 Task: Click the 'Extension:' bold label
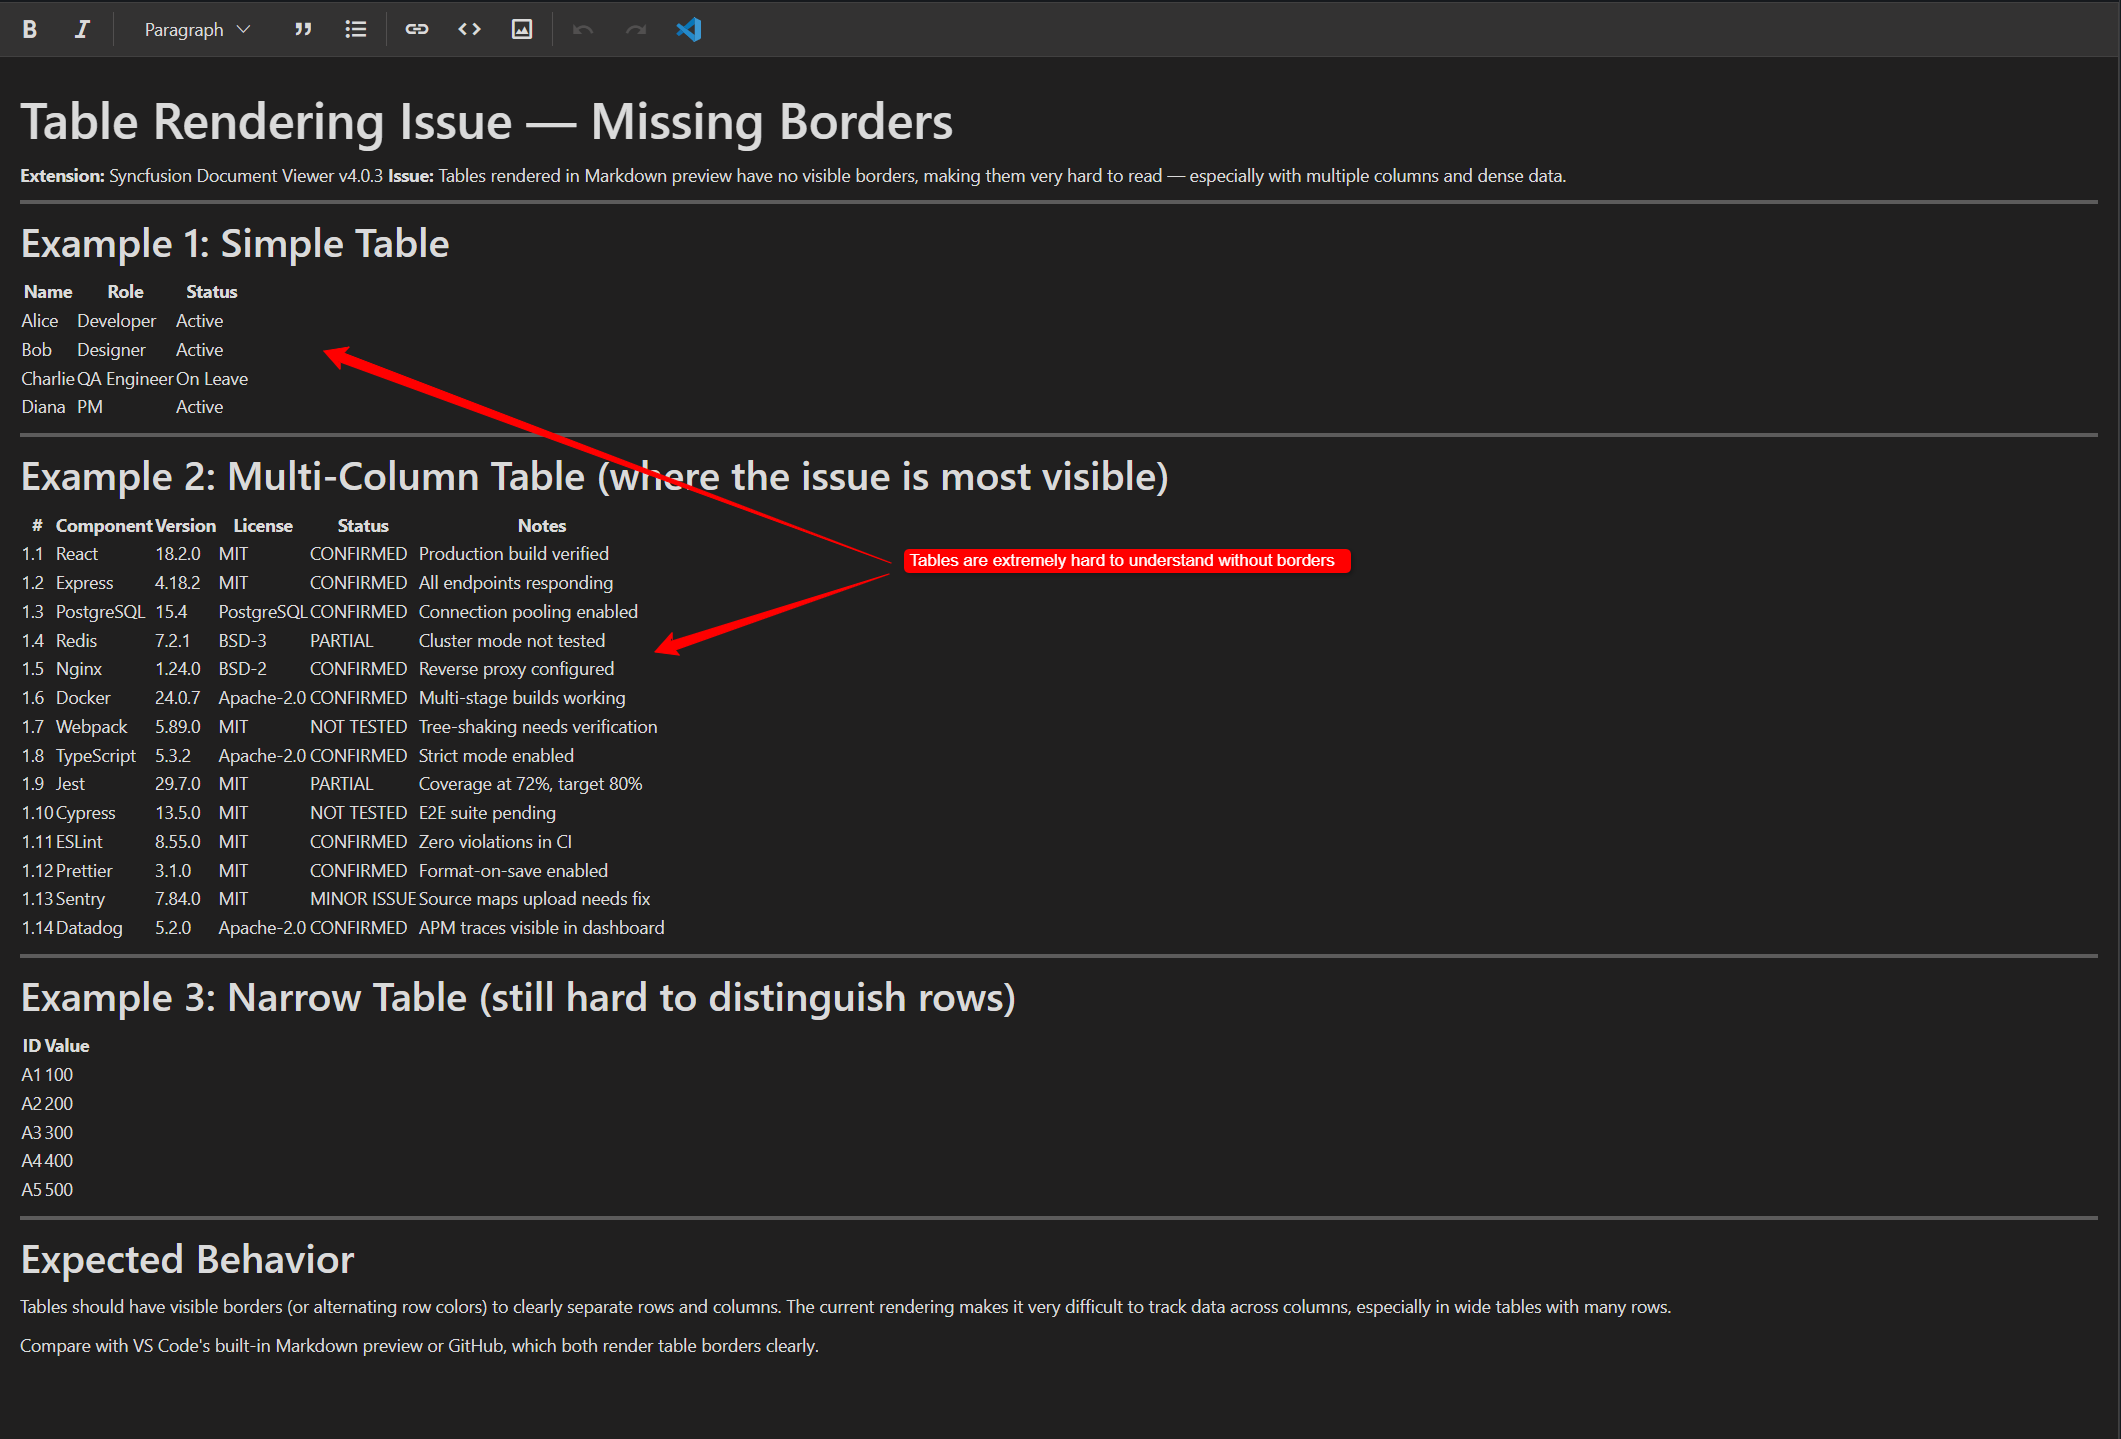click(62, 176)
